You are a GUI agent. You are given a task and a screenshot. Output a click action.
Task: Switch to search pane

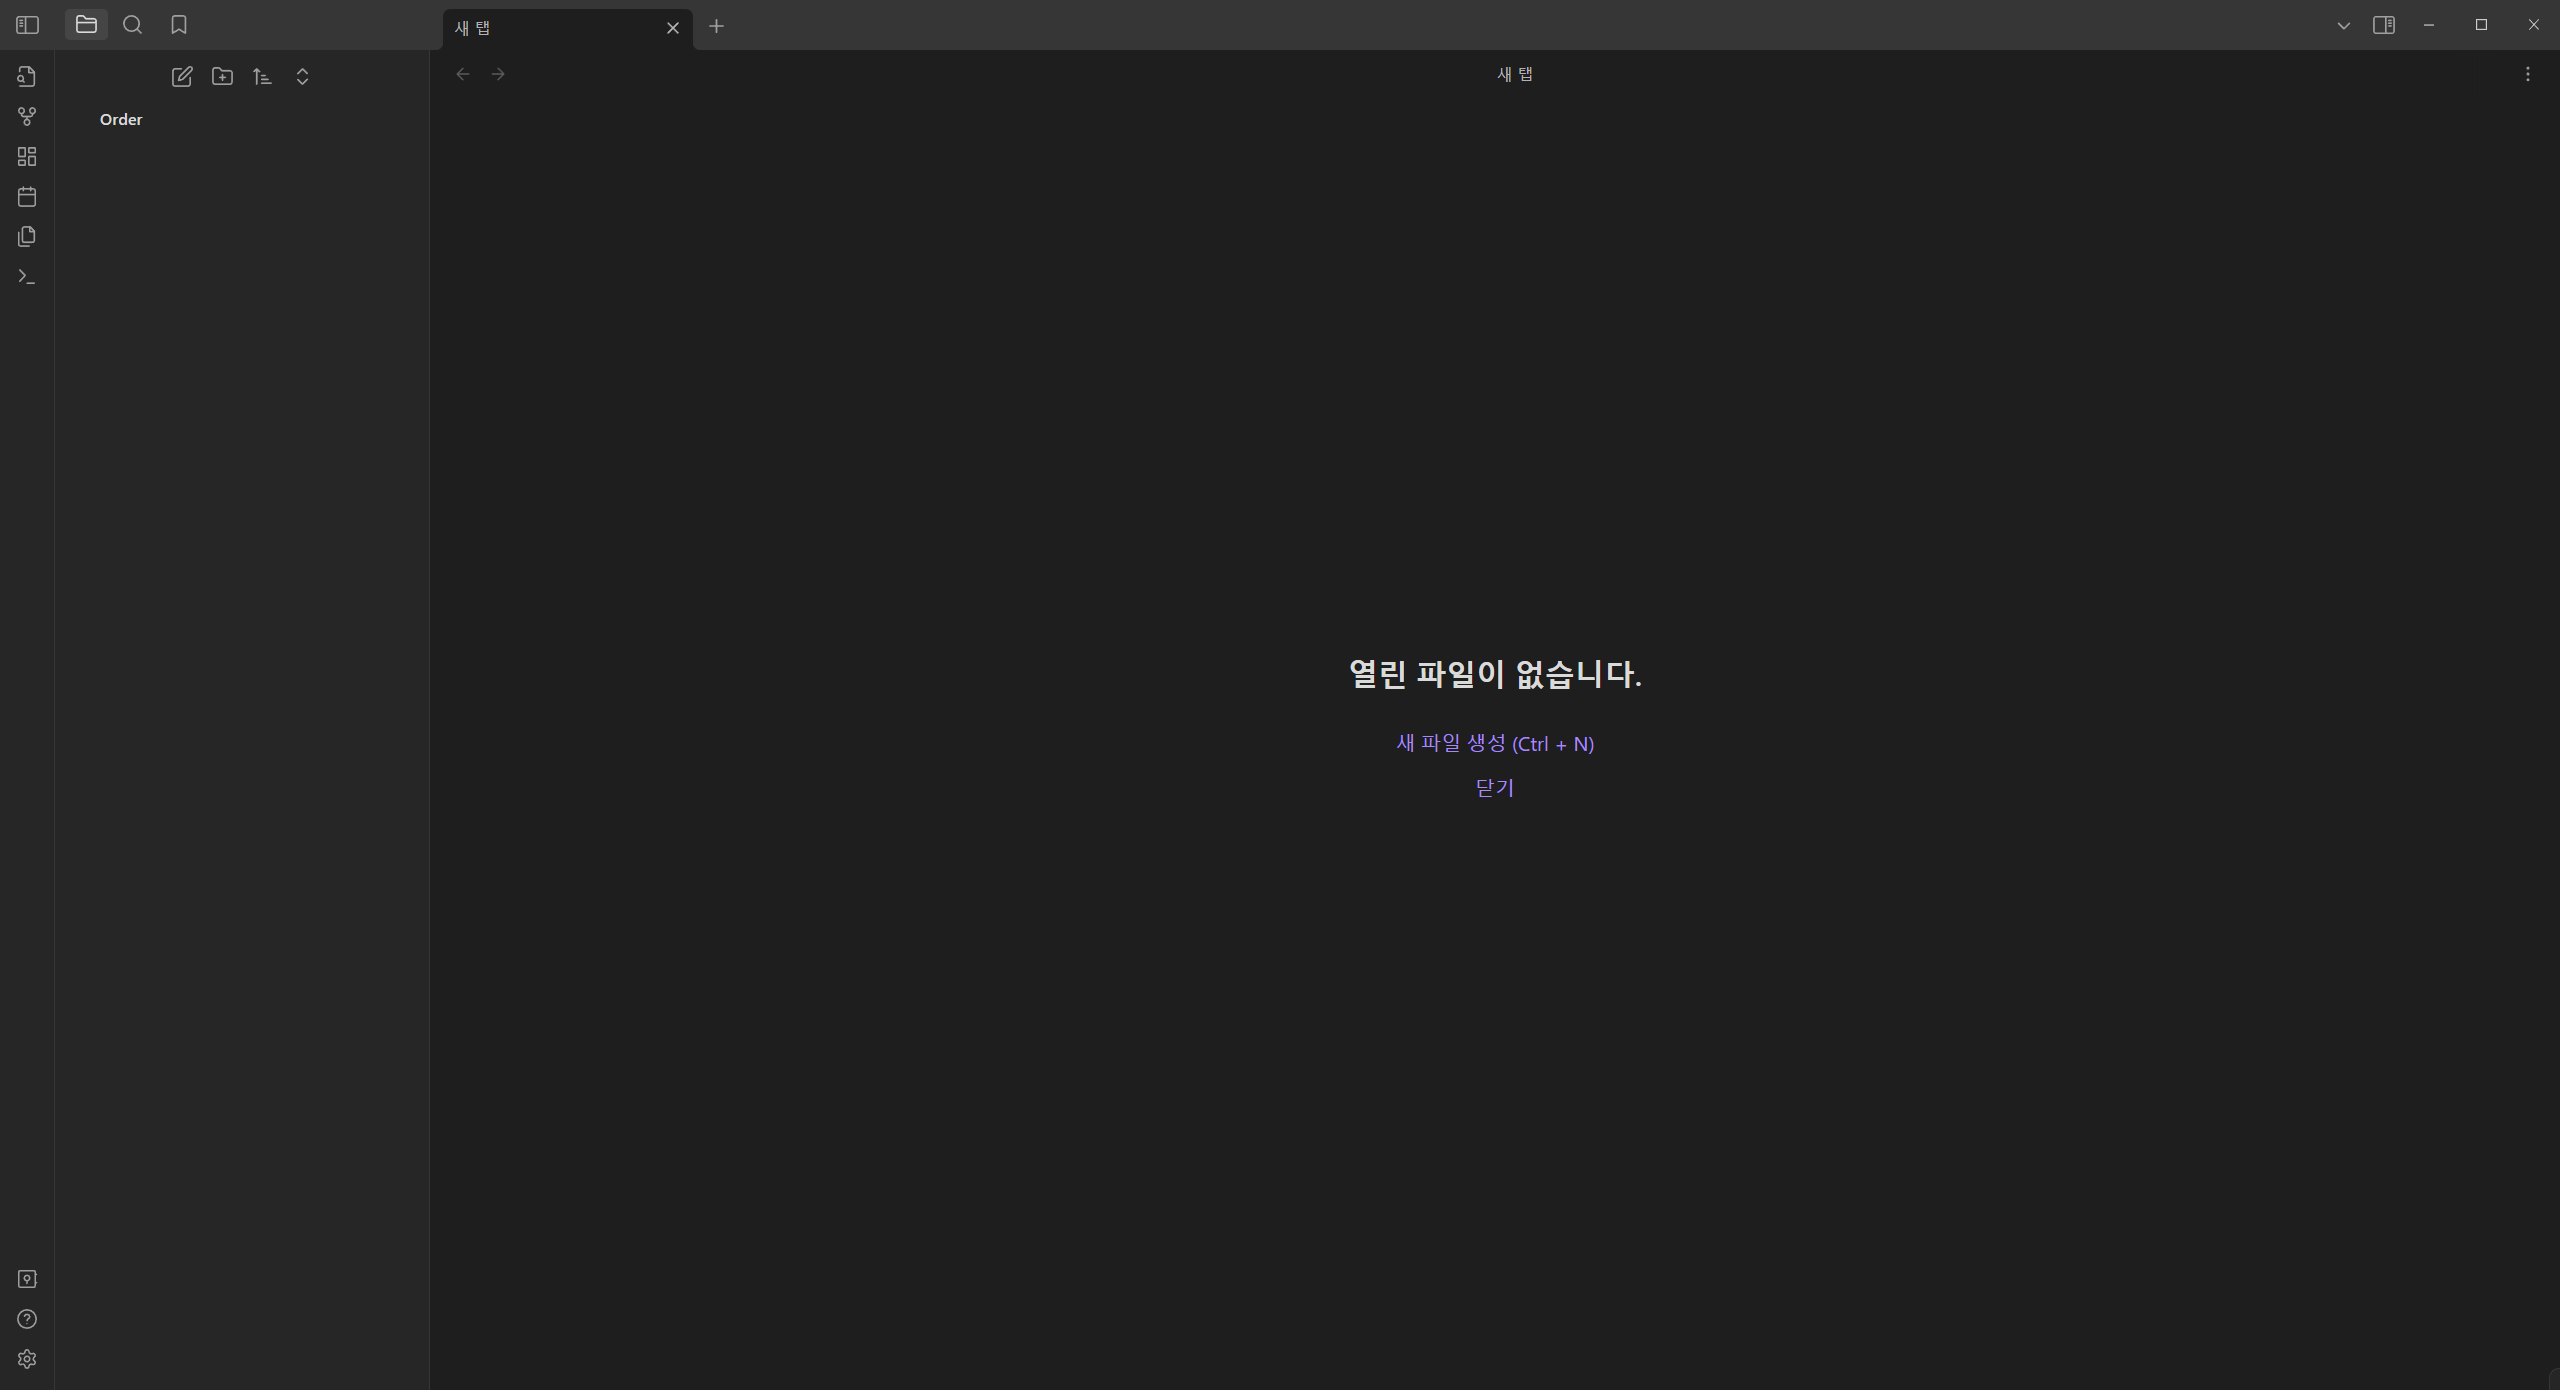132,25
